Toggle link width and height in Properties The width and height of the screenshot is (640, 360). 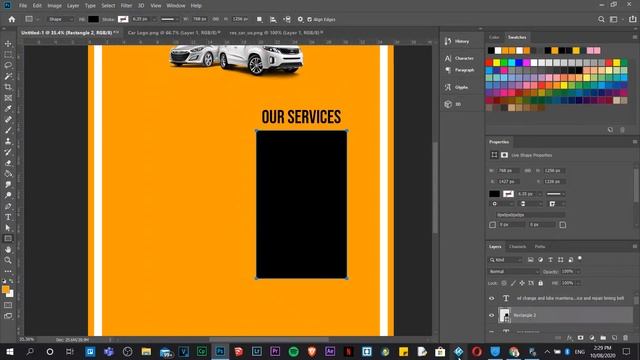527,171
